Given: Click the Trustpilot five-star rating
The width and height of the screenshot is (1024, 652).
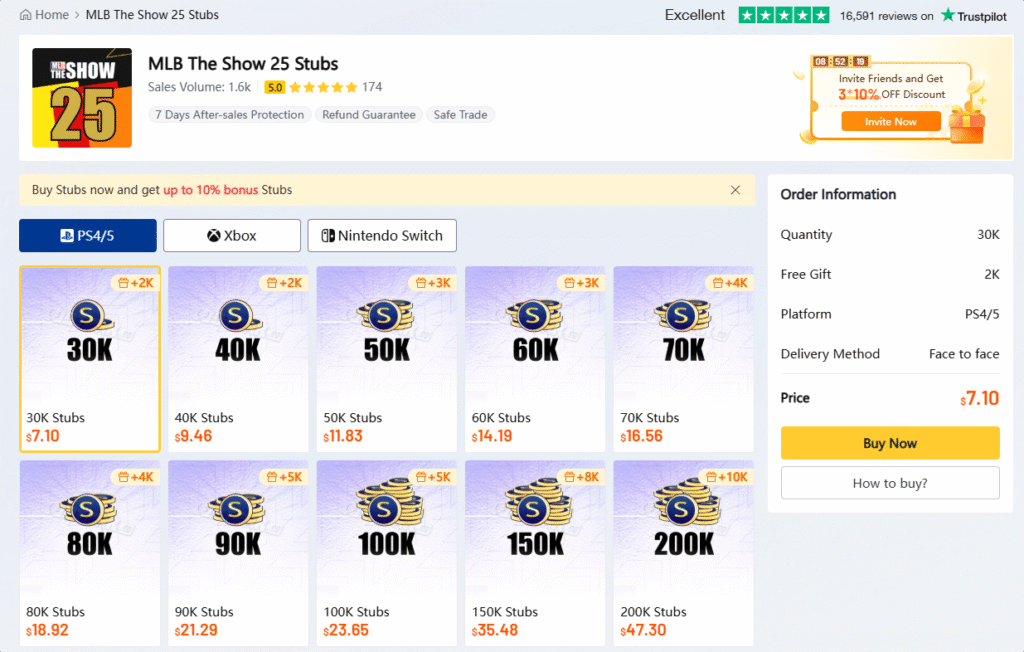Looking at the screenshot, I should tap(784, 15).
